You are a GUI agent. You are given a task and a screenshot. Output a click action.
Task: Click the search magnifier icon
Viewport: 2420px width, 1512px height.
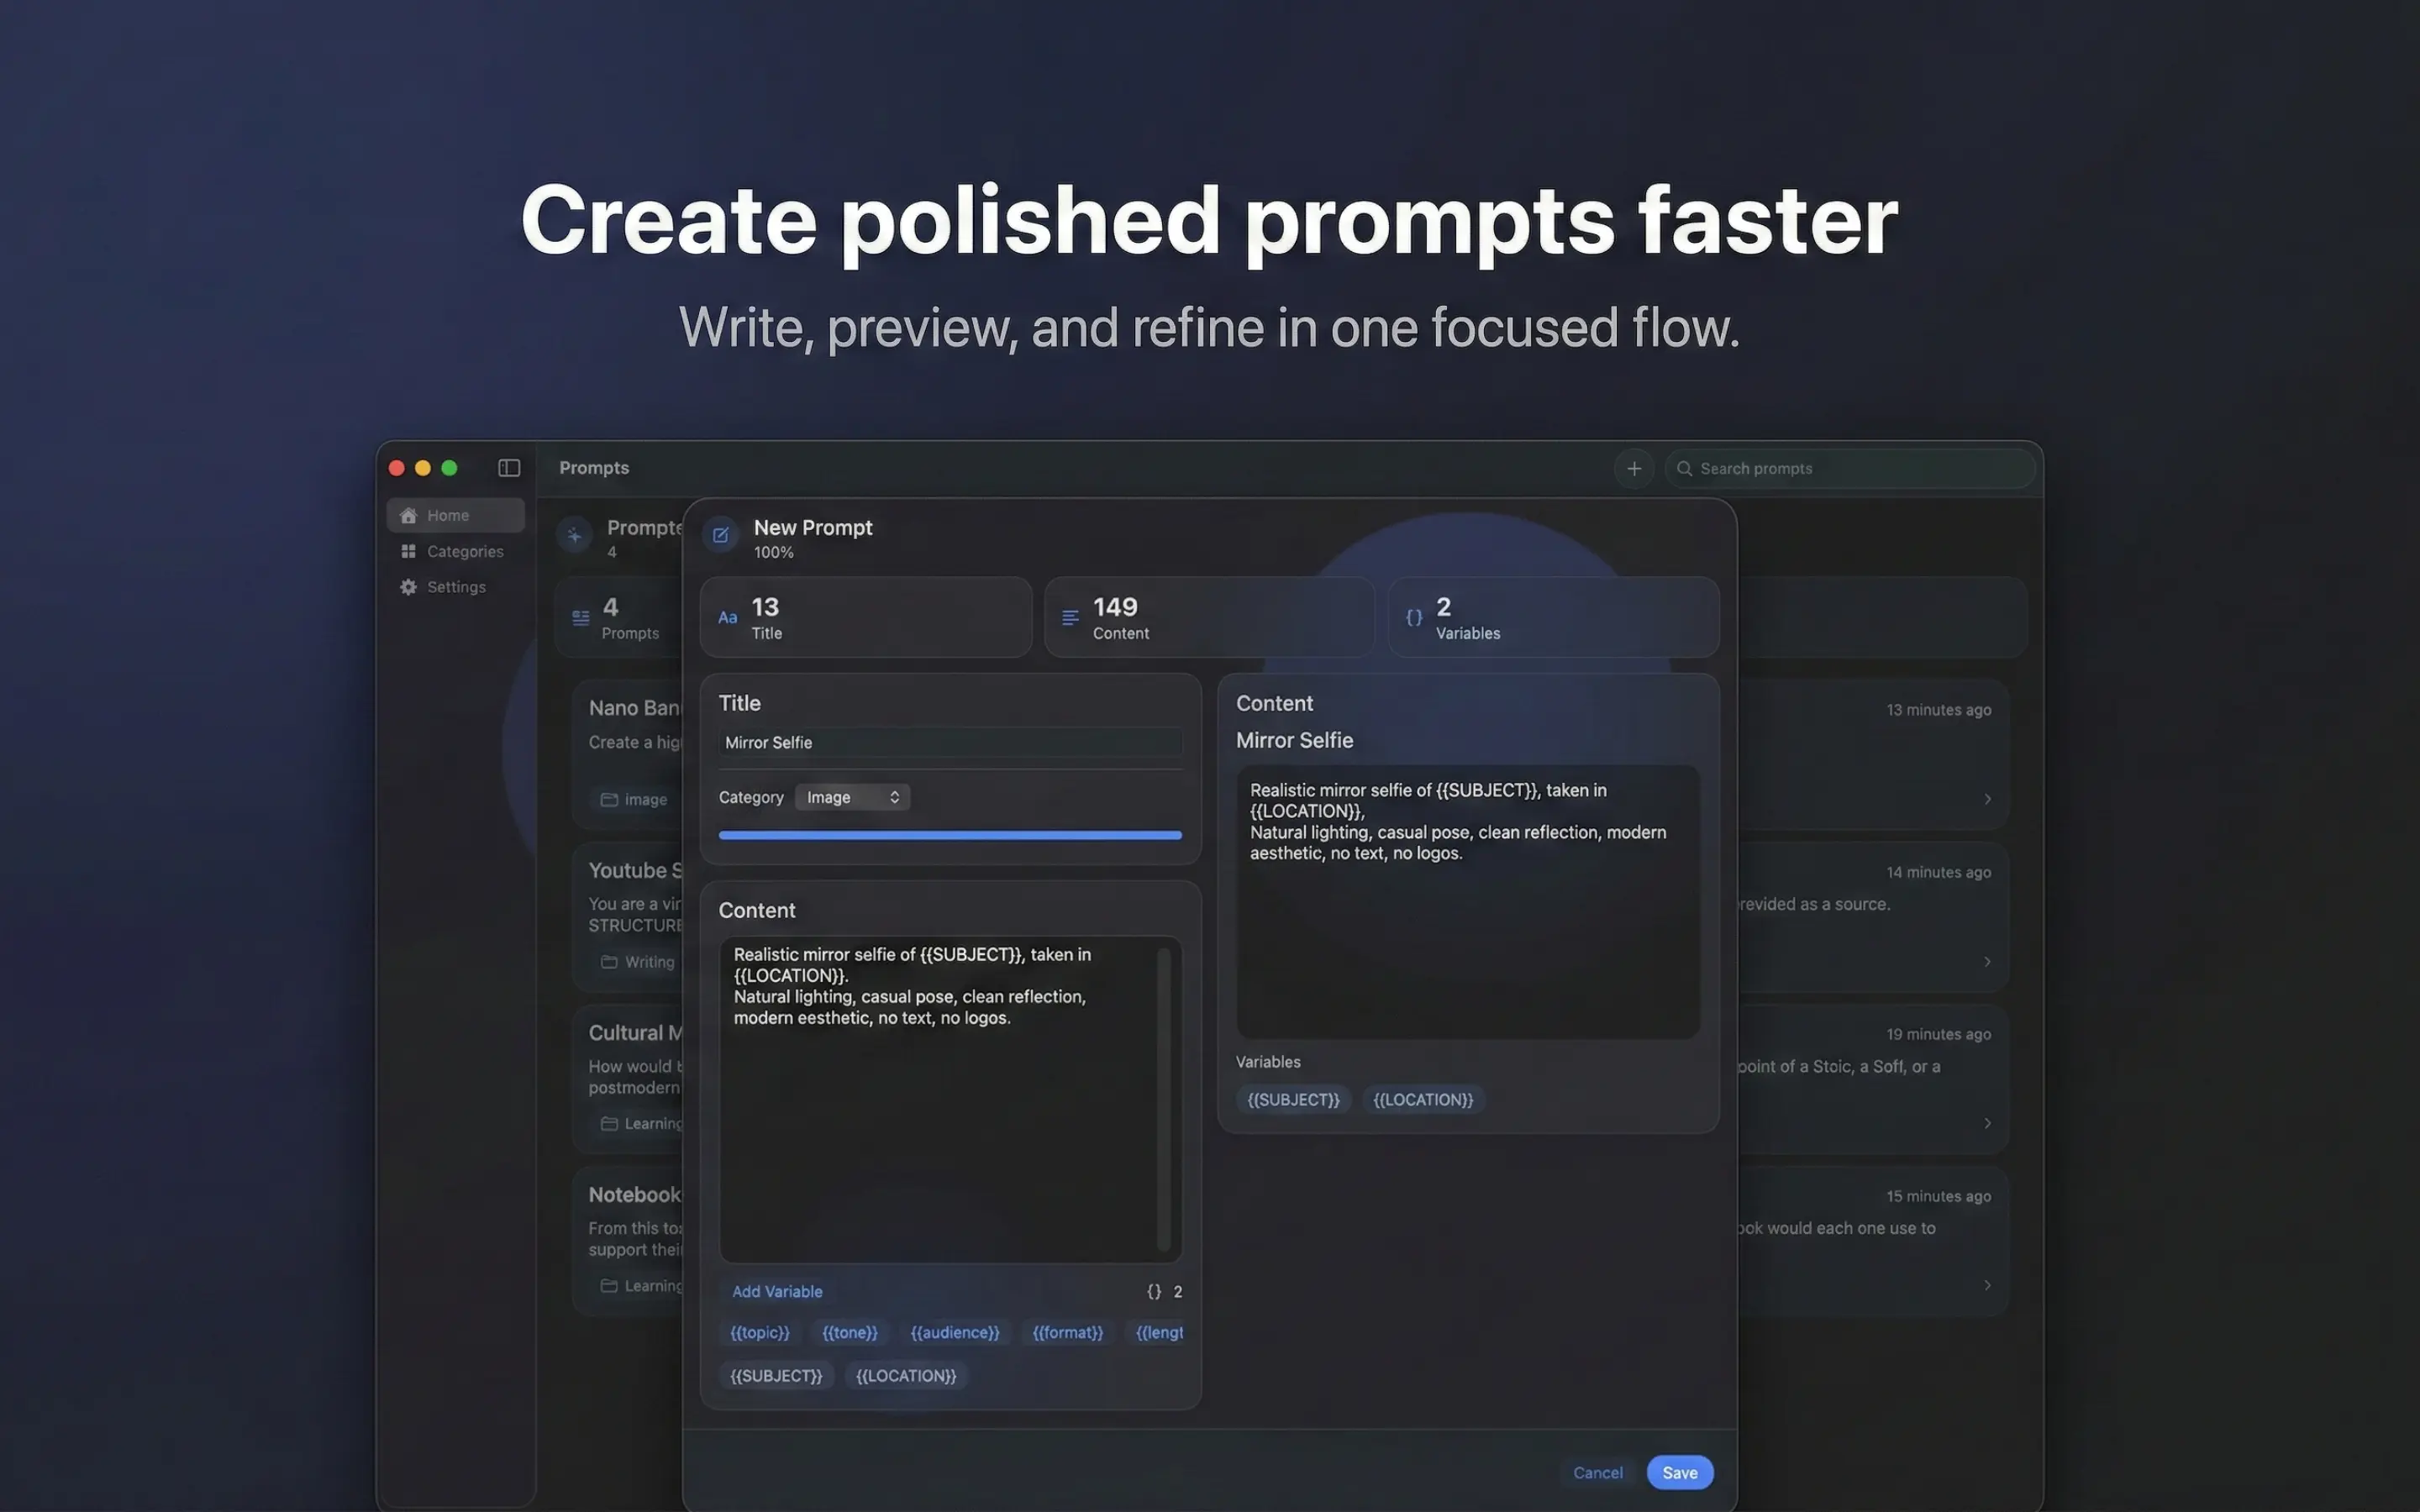(1685, 468)
